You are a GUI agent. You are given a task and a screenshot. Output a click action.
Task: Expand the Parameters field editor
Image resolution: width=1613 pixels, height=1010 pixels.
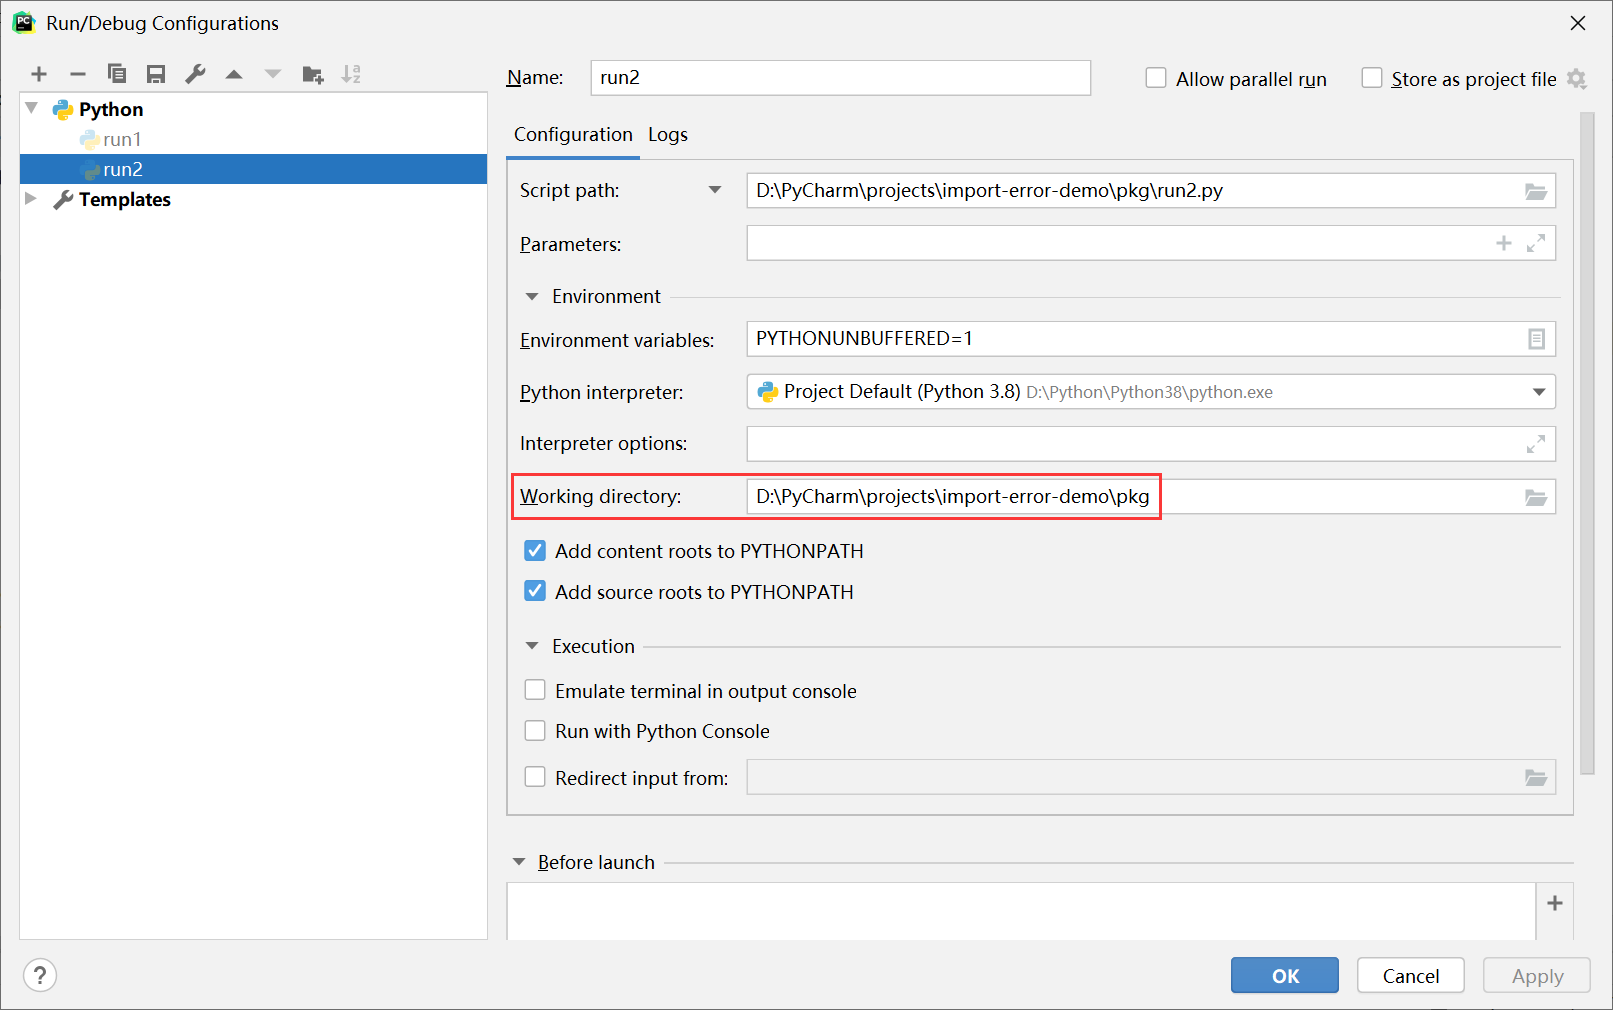click(1536, 243)
